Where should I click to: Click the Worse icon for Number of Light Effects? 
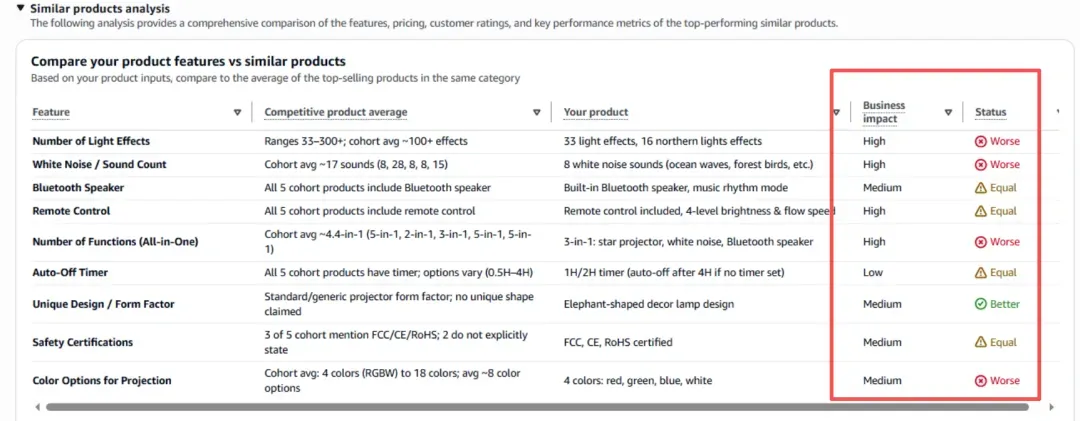981,141
